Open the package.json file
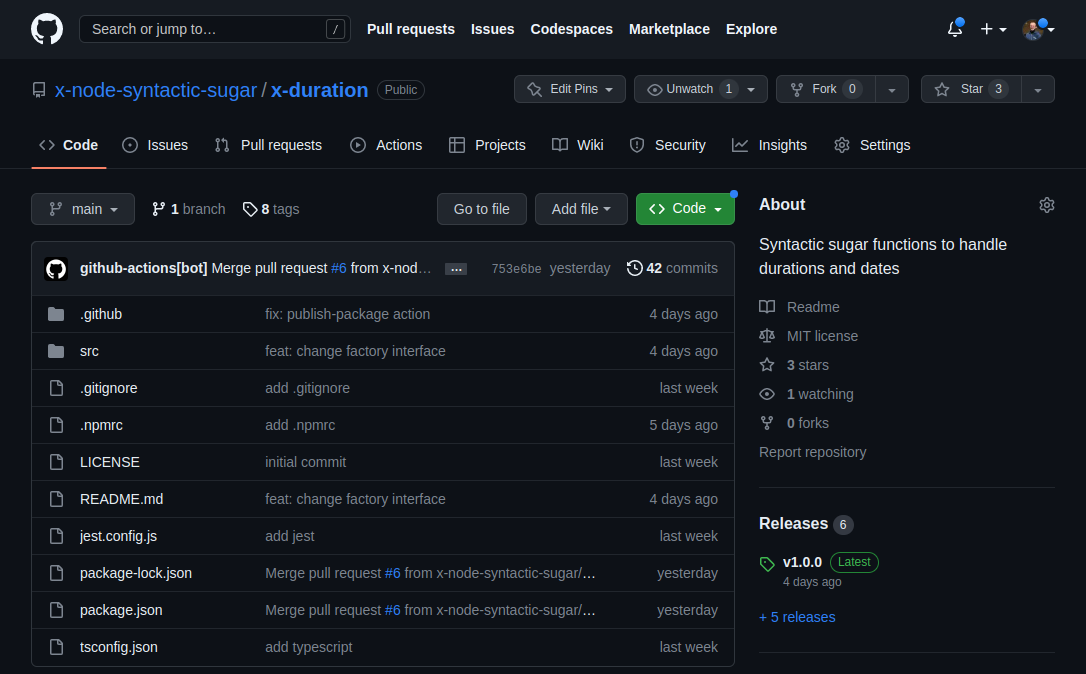1086x674 pixels. pos(121,610)
